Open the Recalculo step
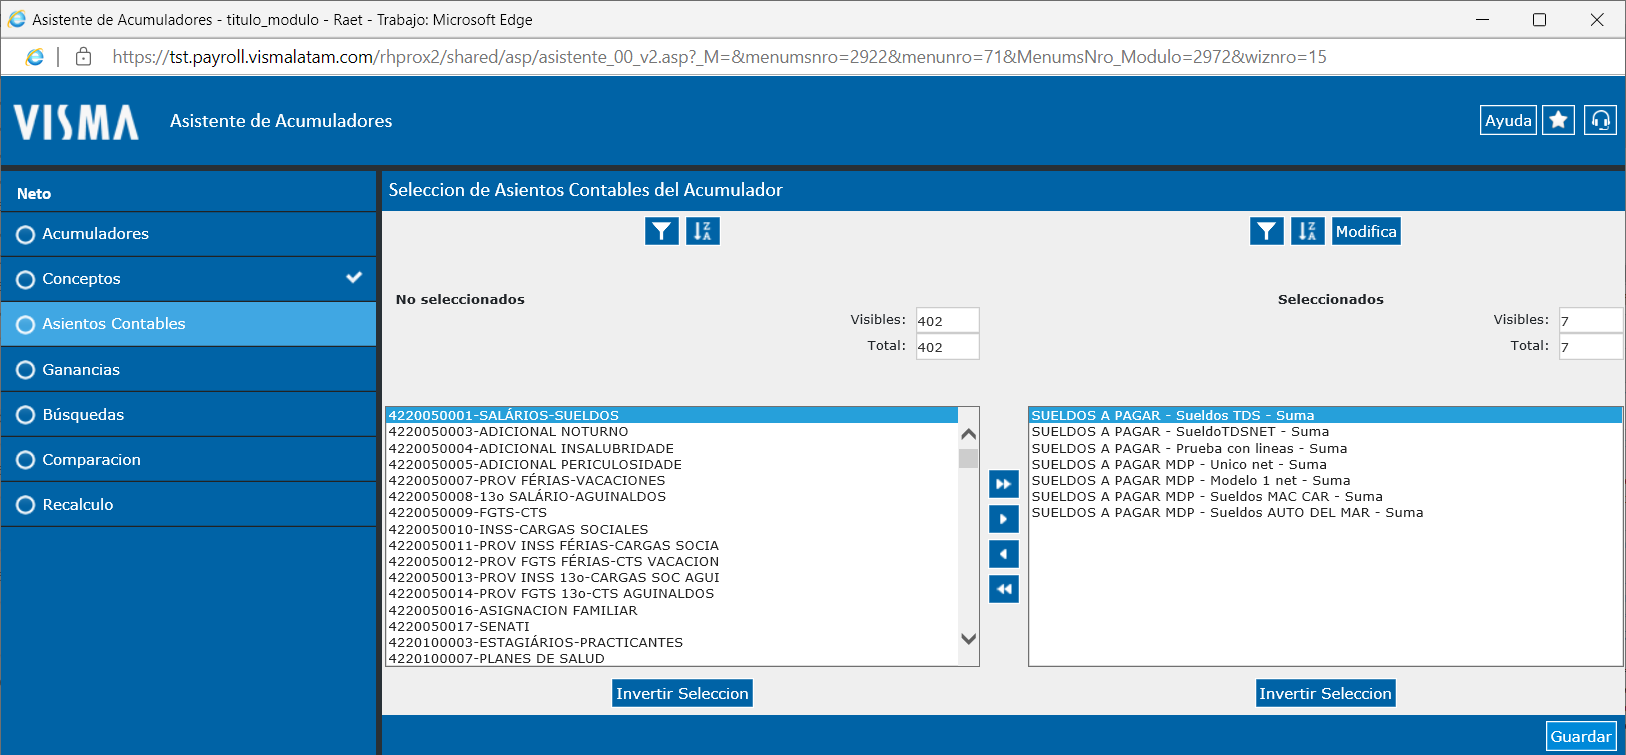The width and height of the screenshot is (1626, 755). (x=189, y=505)
